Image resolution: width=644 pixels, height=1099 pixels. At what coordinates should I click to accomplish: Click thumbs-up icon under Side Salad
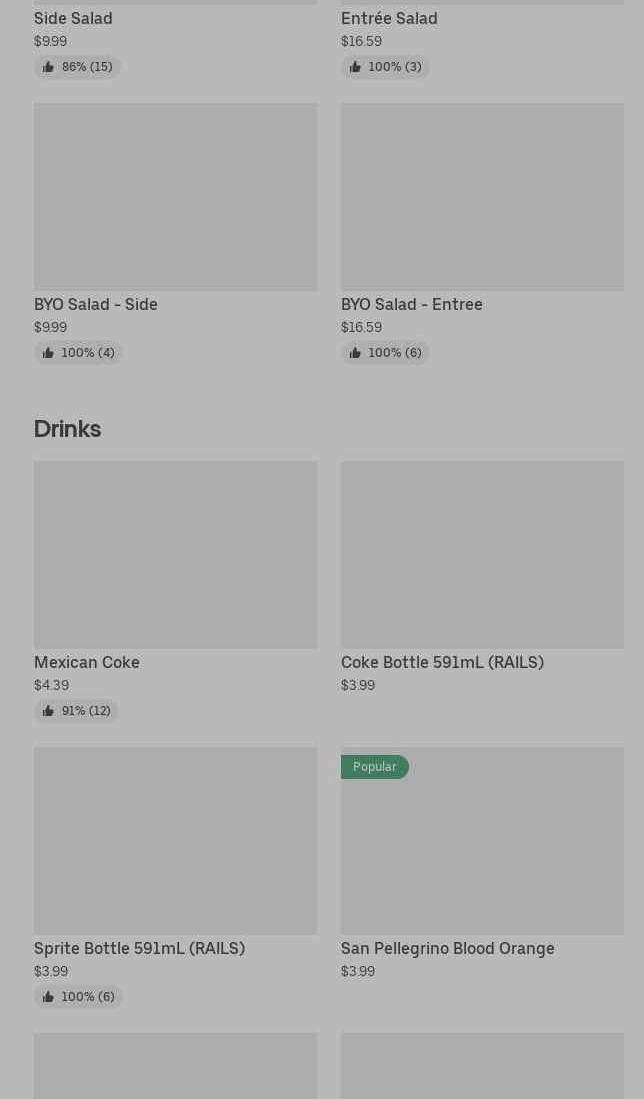coord(48,67)
